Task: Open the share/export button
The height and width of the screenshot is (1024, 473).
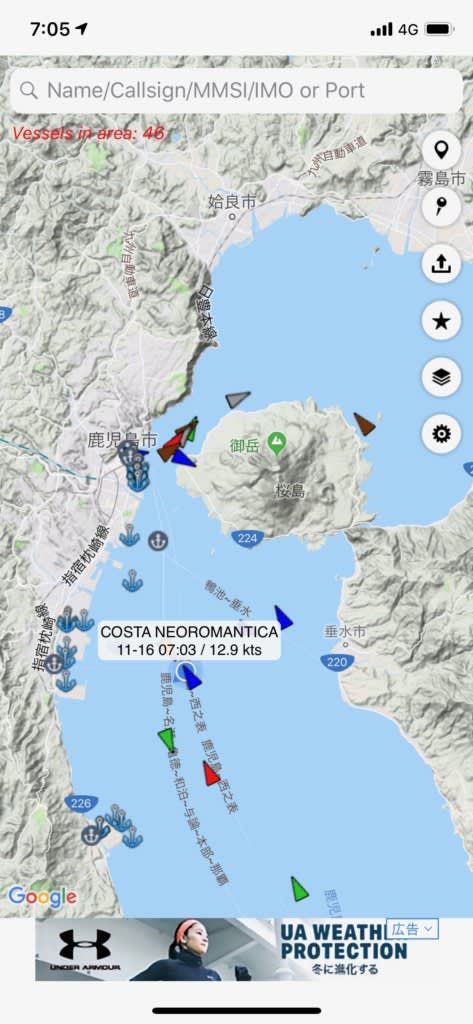Action: [x=441, y=264]
